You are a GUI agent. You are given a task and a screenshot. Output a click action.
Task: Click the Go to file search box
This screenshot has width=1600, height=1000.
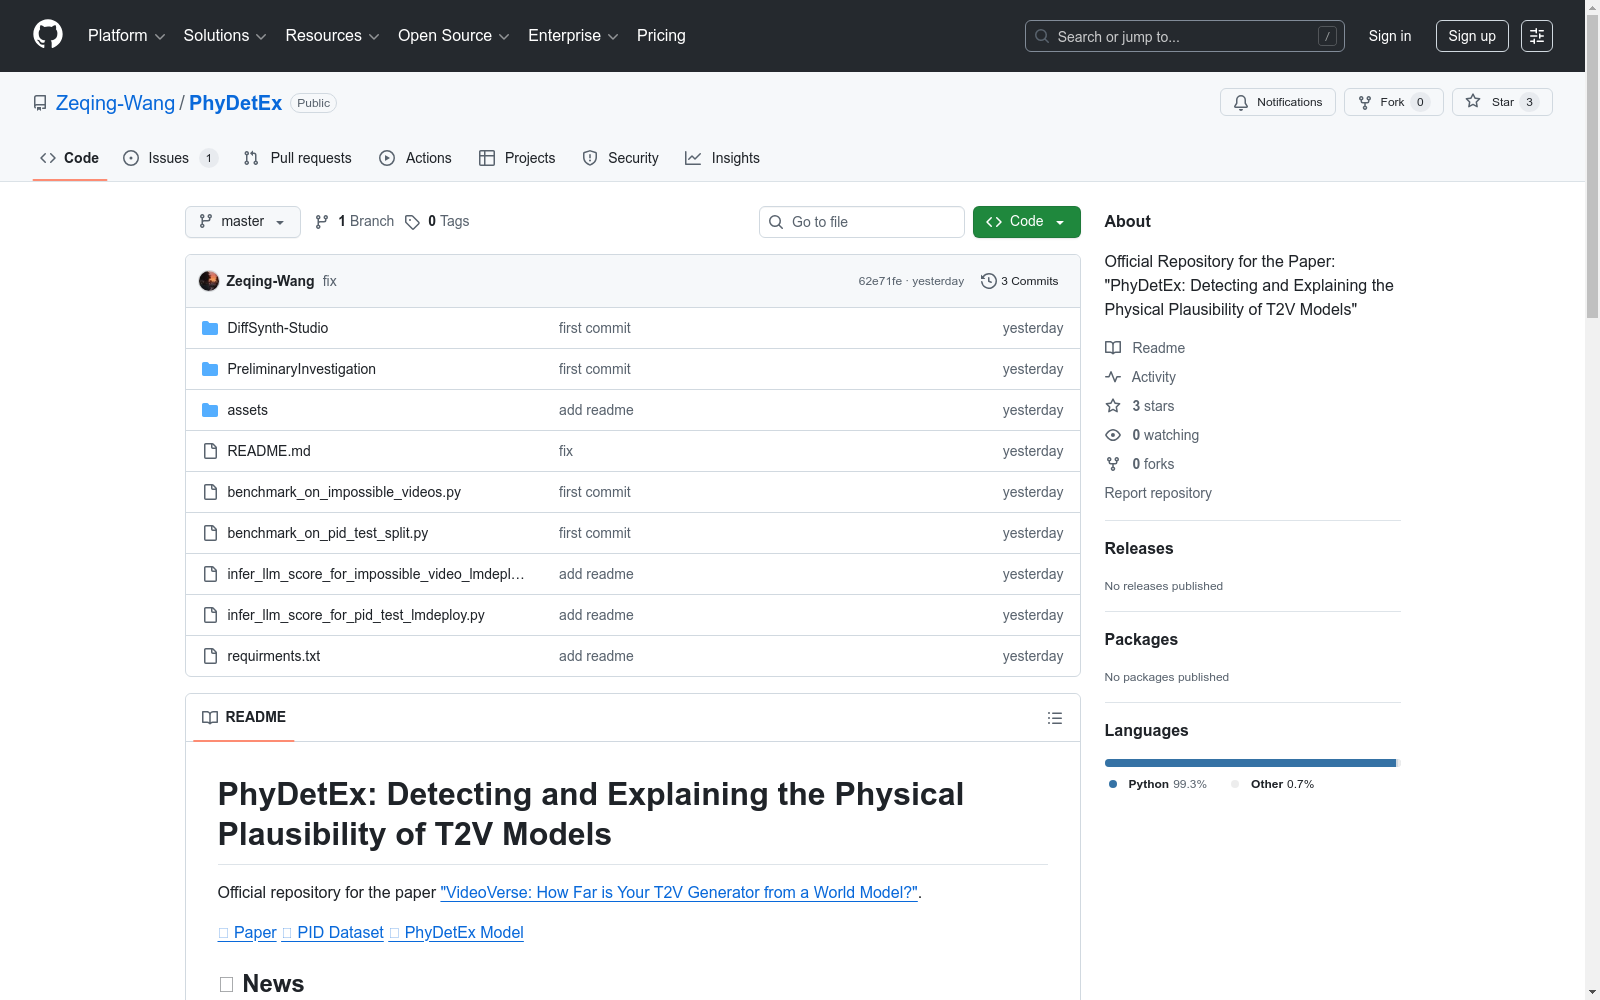(x=862, y=222)
